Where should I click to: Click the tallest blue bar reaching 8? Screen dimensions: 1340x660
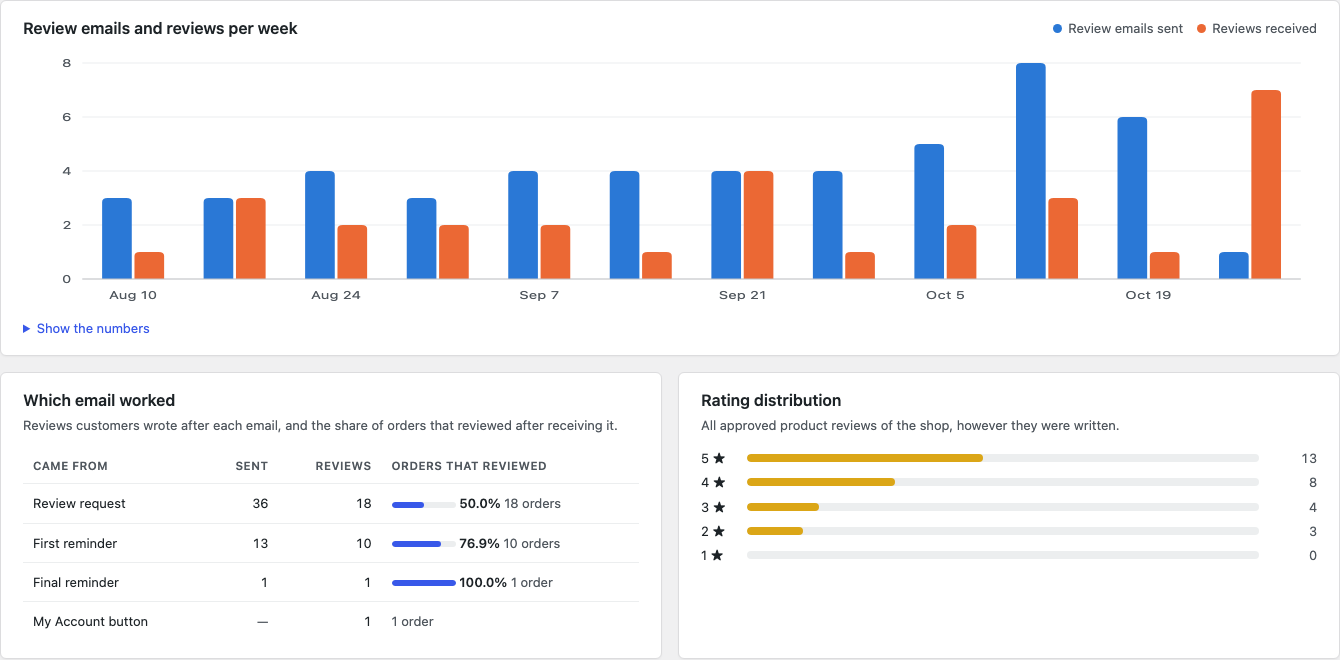point(1031,171)
